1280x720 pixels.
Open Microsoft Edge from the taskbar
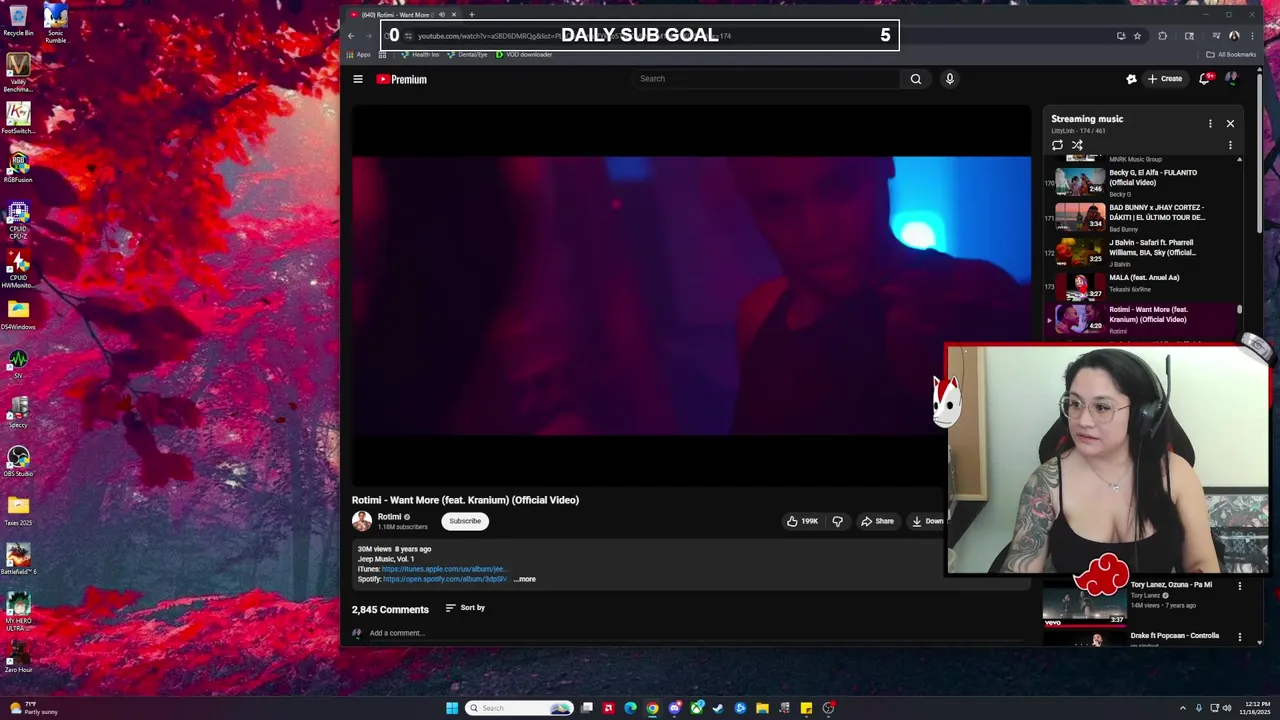click(x=630, y=708)
